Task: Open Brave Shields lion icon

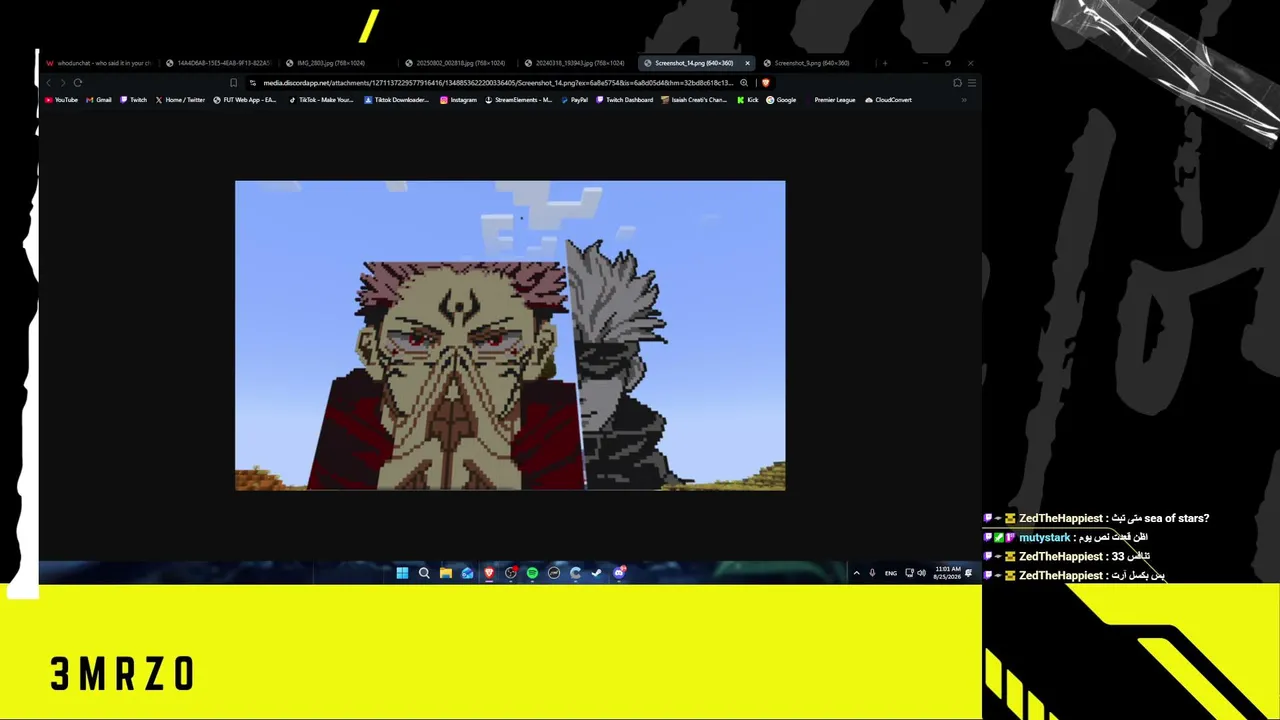Action: pyautogui.click(x=766, y=83)
